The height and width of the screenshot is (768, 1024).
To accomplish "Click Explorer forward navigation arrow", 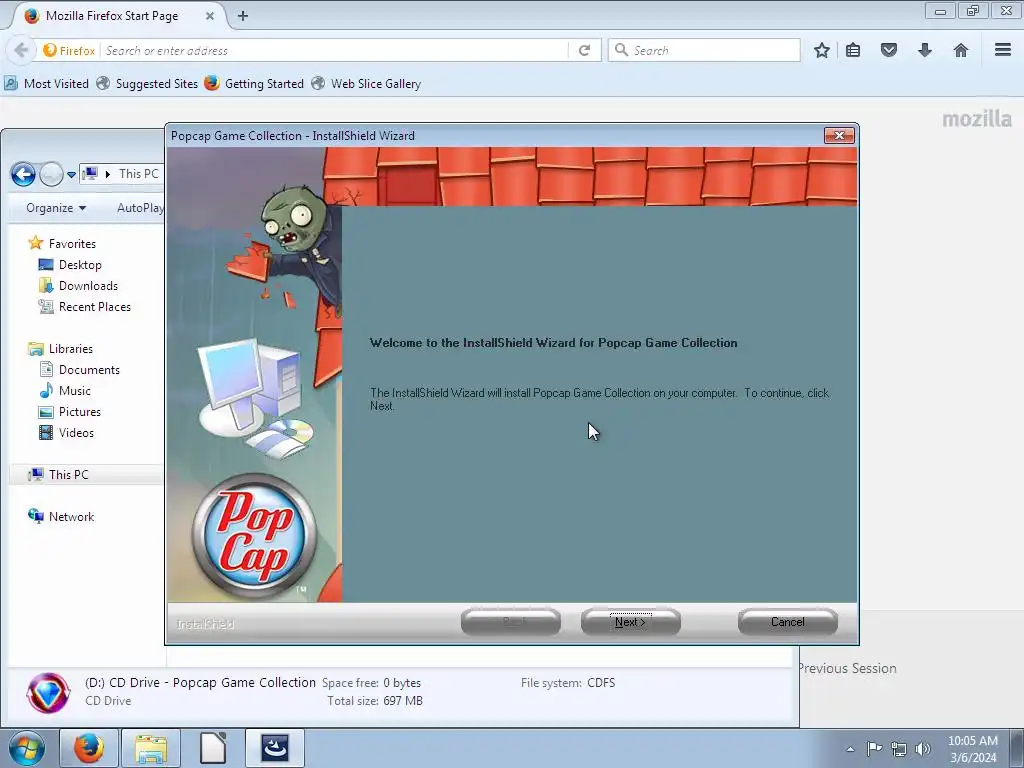I will 51,174.
